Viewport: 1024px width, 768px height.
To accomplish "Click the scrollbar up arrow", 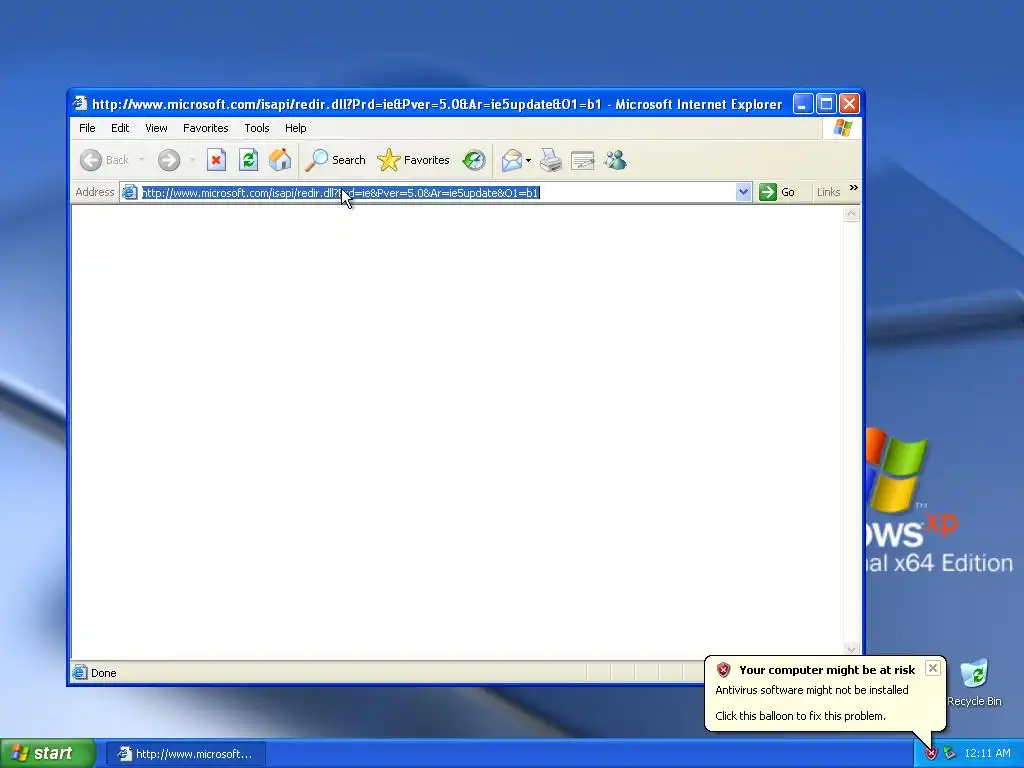I will pos(851,214).
